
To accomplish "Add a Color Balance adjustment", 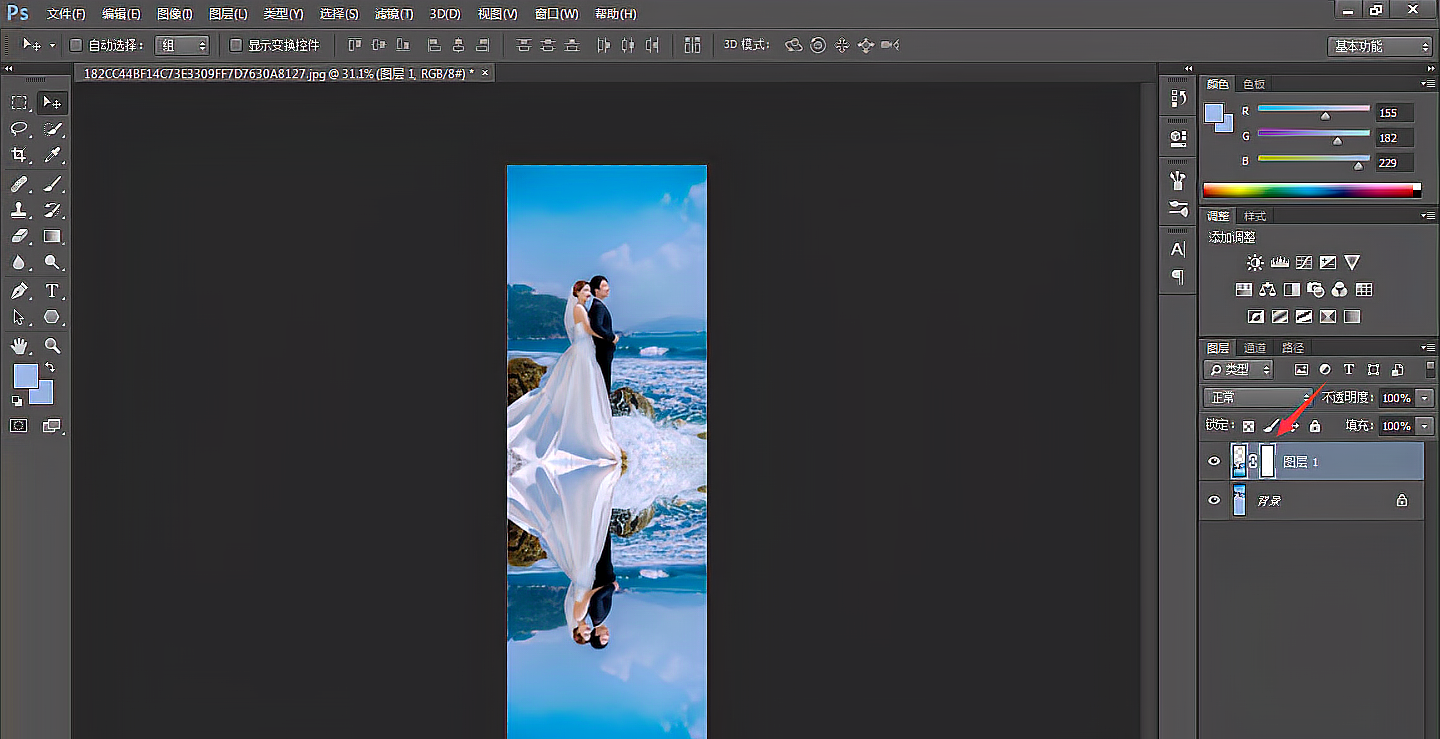I will 1267,290.
